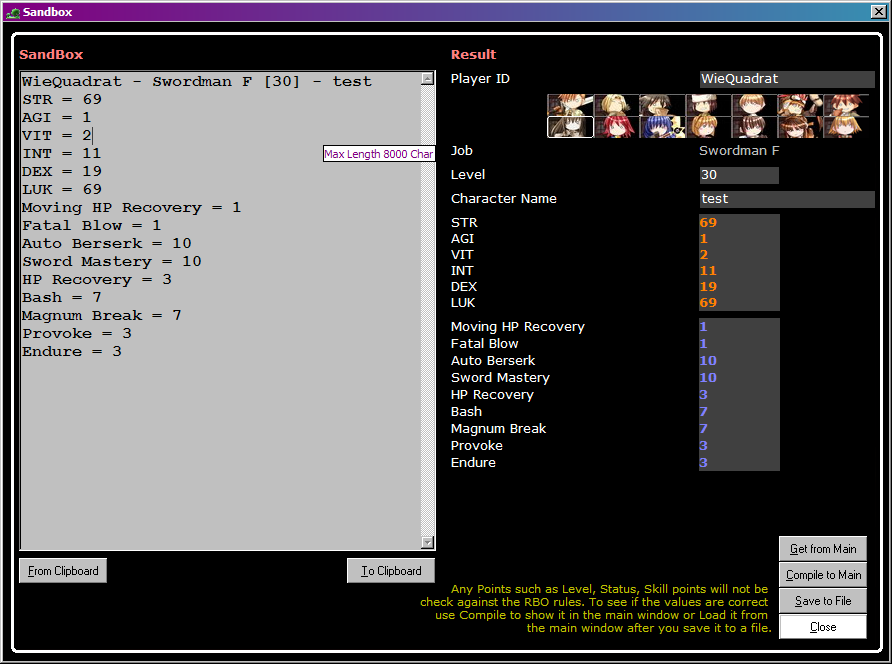
Task: Click the line 'Sword Mastery = 10'
Action: (112, 262)
